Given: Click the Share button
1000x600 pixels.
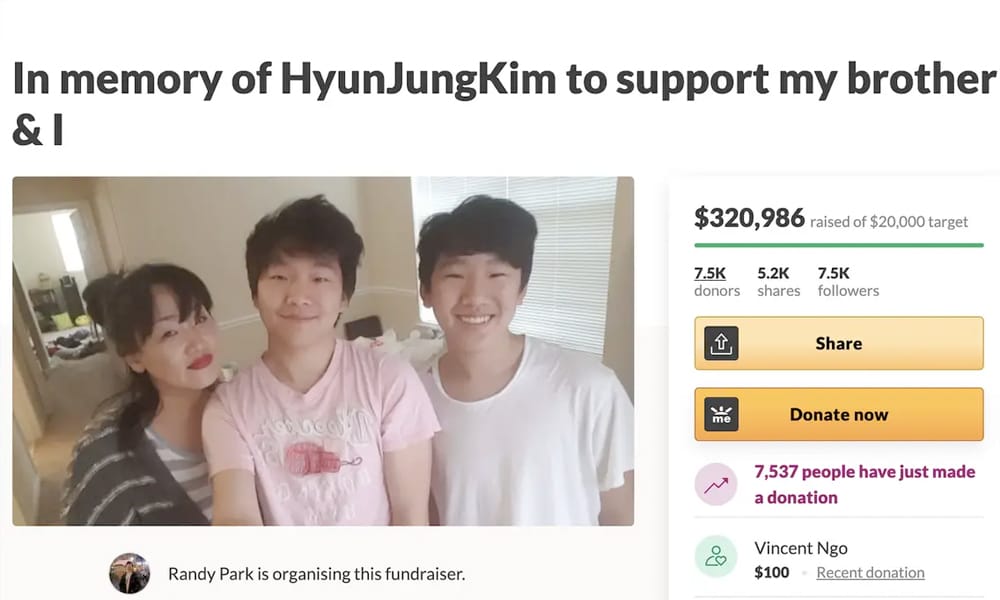Looking at the screenshot, I should 839,344.
